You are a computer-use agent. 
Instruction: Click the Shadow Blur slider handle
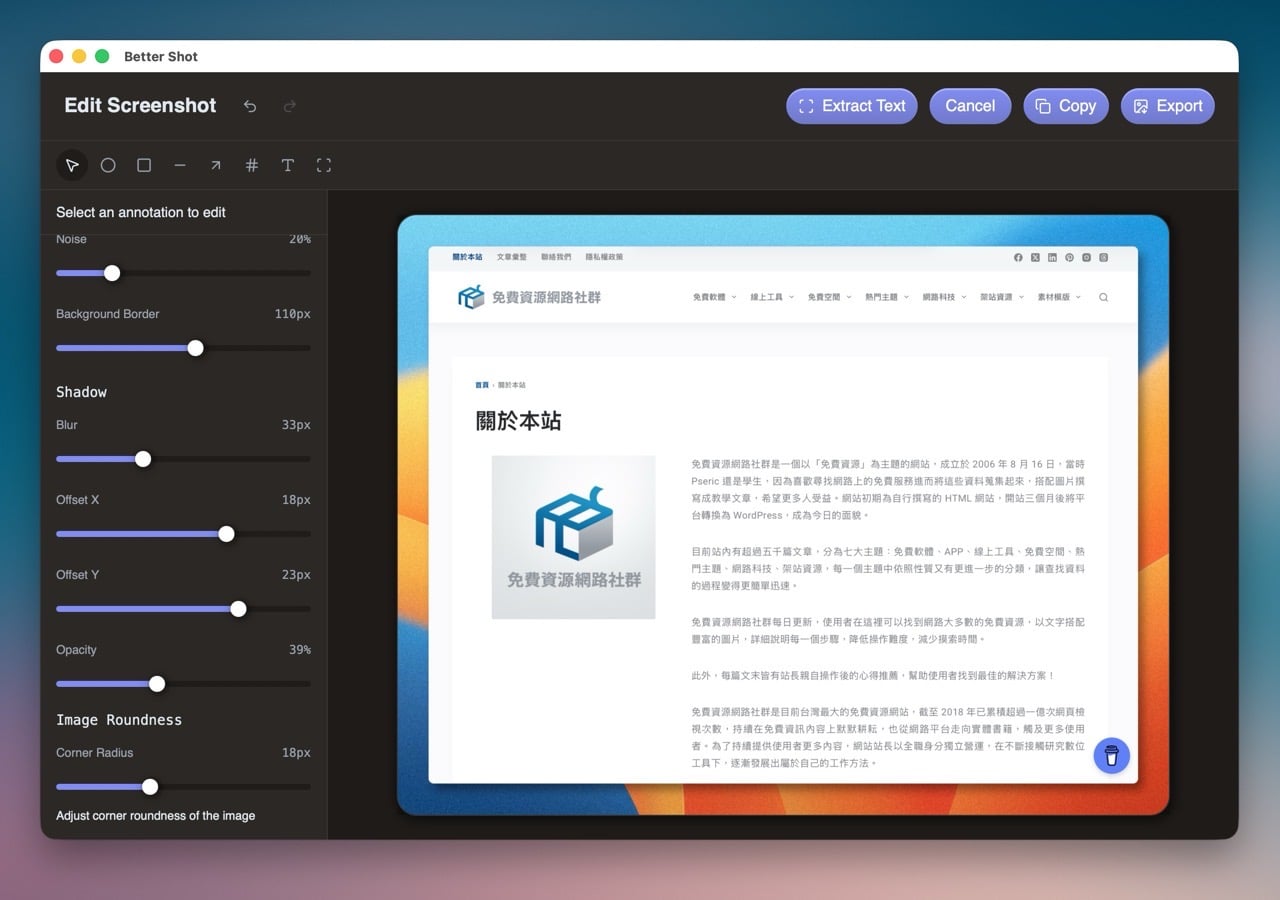coord(143,459)
